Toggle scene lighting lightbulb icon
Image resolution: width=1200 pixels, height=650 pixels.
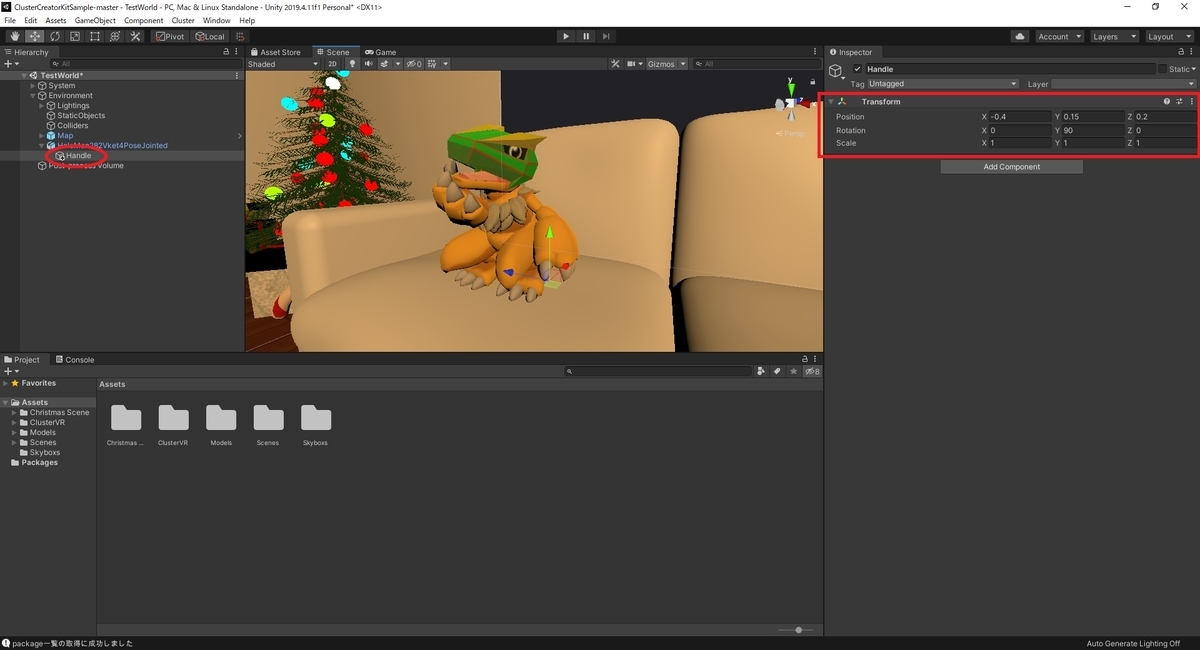tap(351, 64)
